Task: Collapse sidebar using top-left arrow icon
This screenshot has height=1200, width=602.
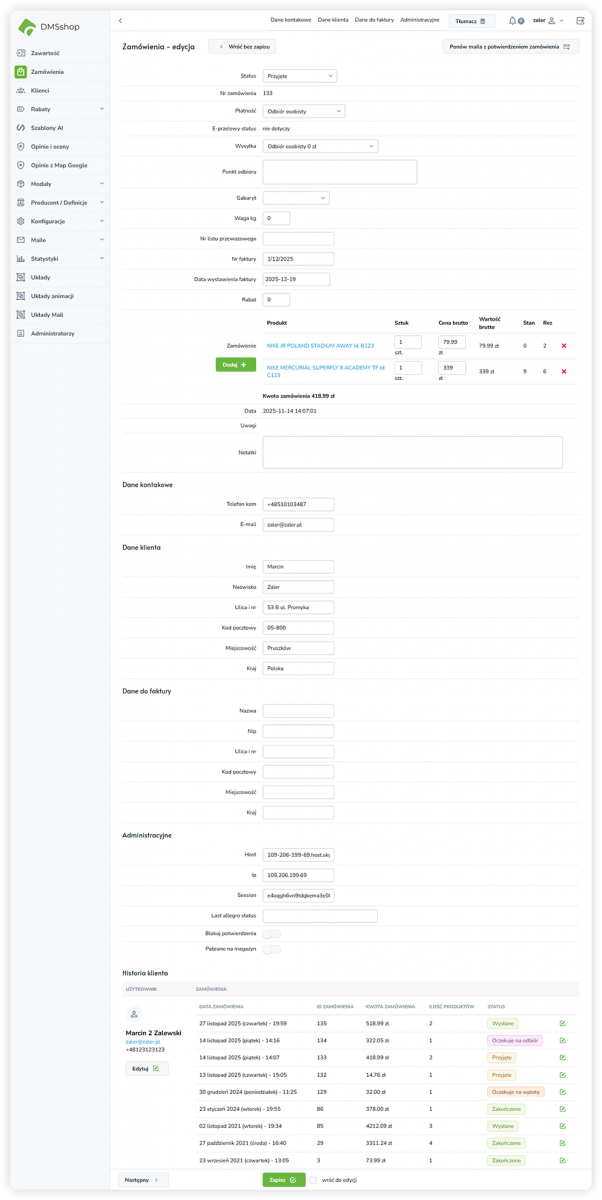Action: coord(120,20)
